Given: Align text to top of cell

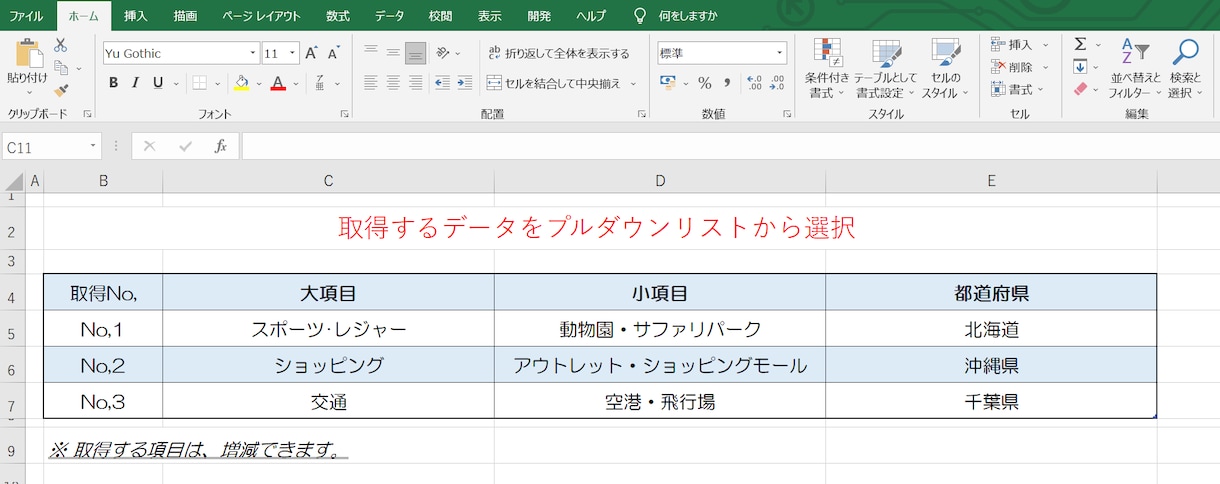Looking at the screenshot, I should pos(371,53).
